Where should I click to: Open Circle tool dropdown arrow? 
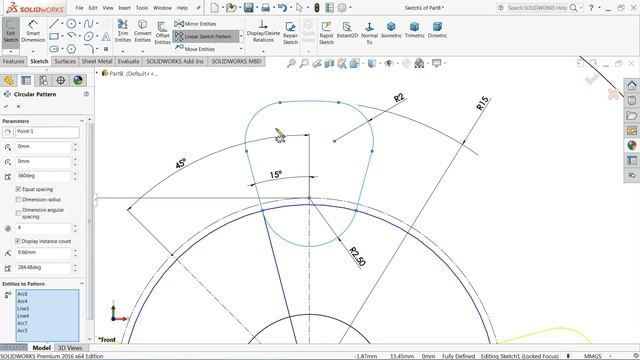(x=79, y=24)
